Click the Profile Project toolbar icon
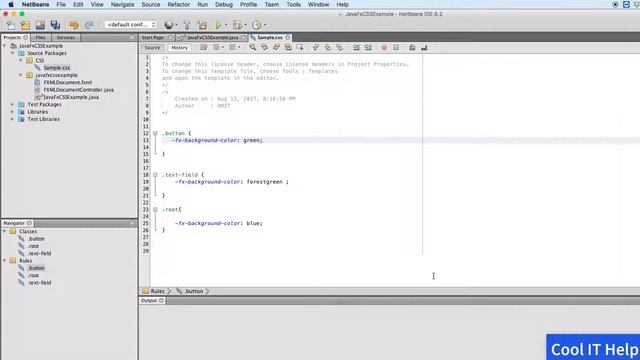Screen dimensions: 640x360 256,25
